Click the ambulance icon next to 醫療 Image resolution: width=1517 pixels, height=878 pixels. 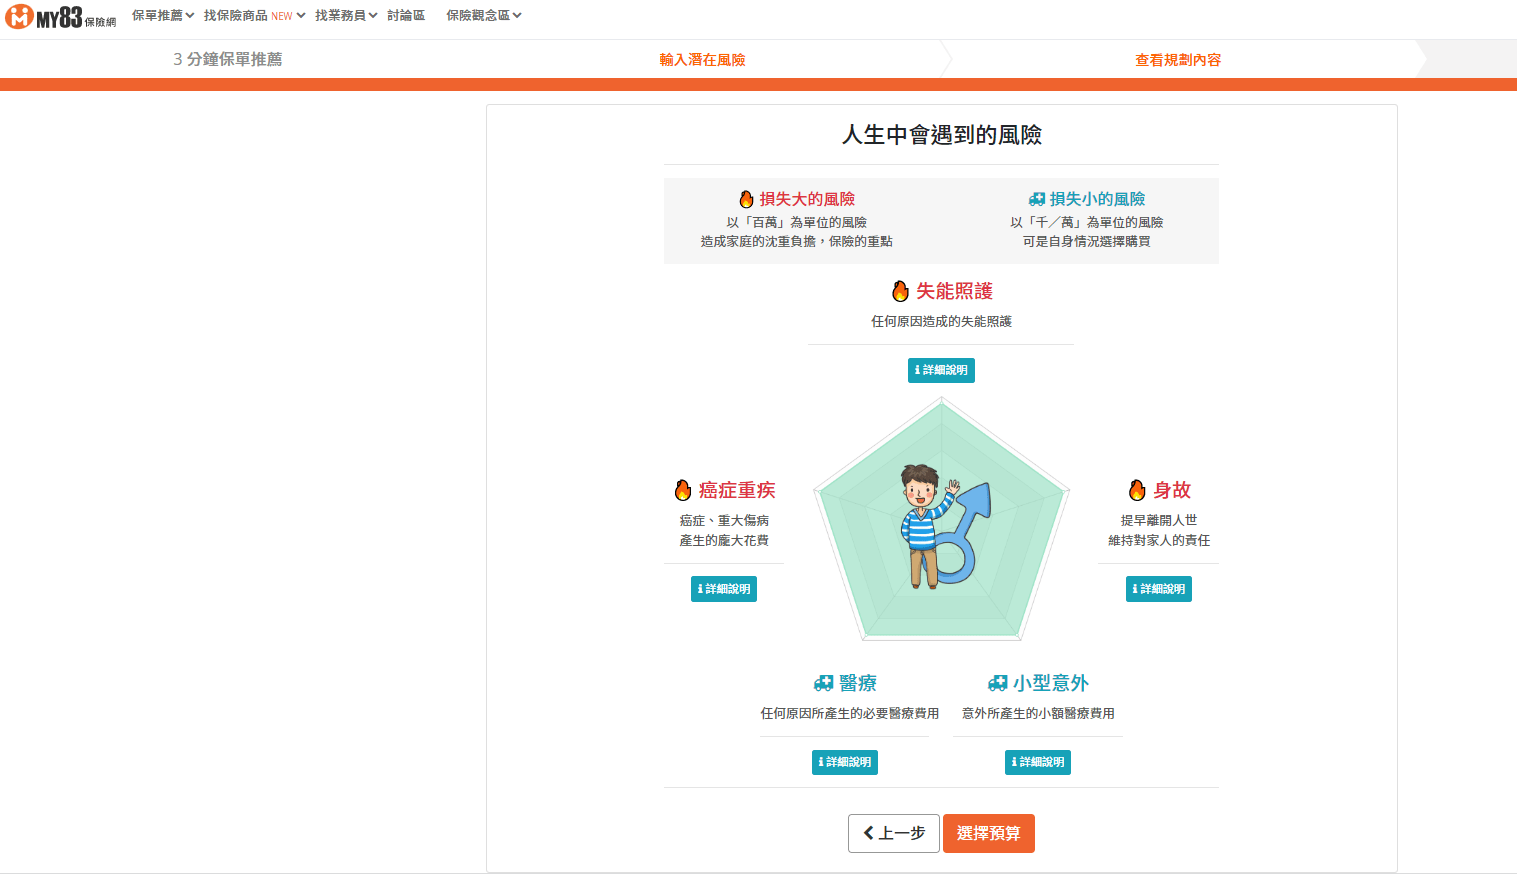coord(824,683)
